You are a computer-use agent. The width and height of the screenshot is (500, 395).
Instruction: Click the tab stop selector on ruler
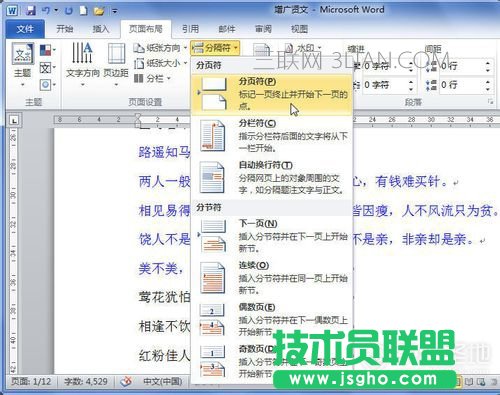click(x=14, y=121)
